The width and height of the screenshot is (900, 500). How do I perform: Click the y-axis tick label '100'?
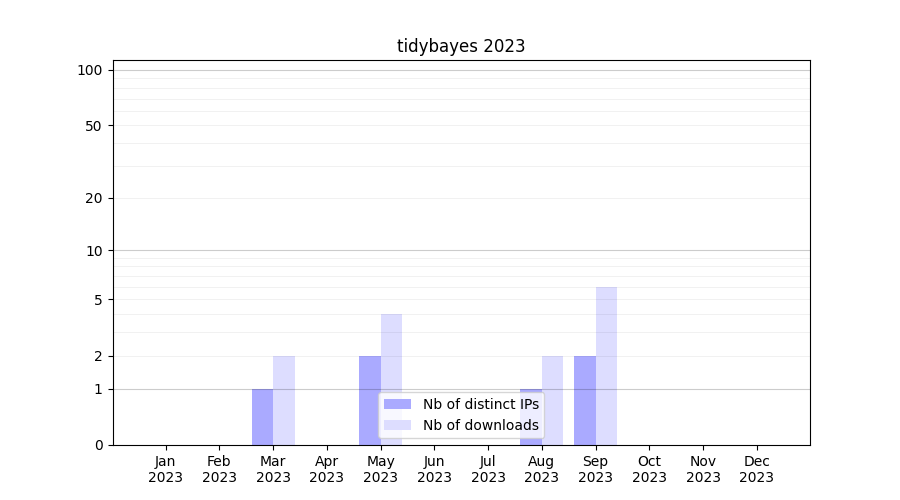pos(90,70)
